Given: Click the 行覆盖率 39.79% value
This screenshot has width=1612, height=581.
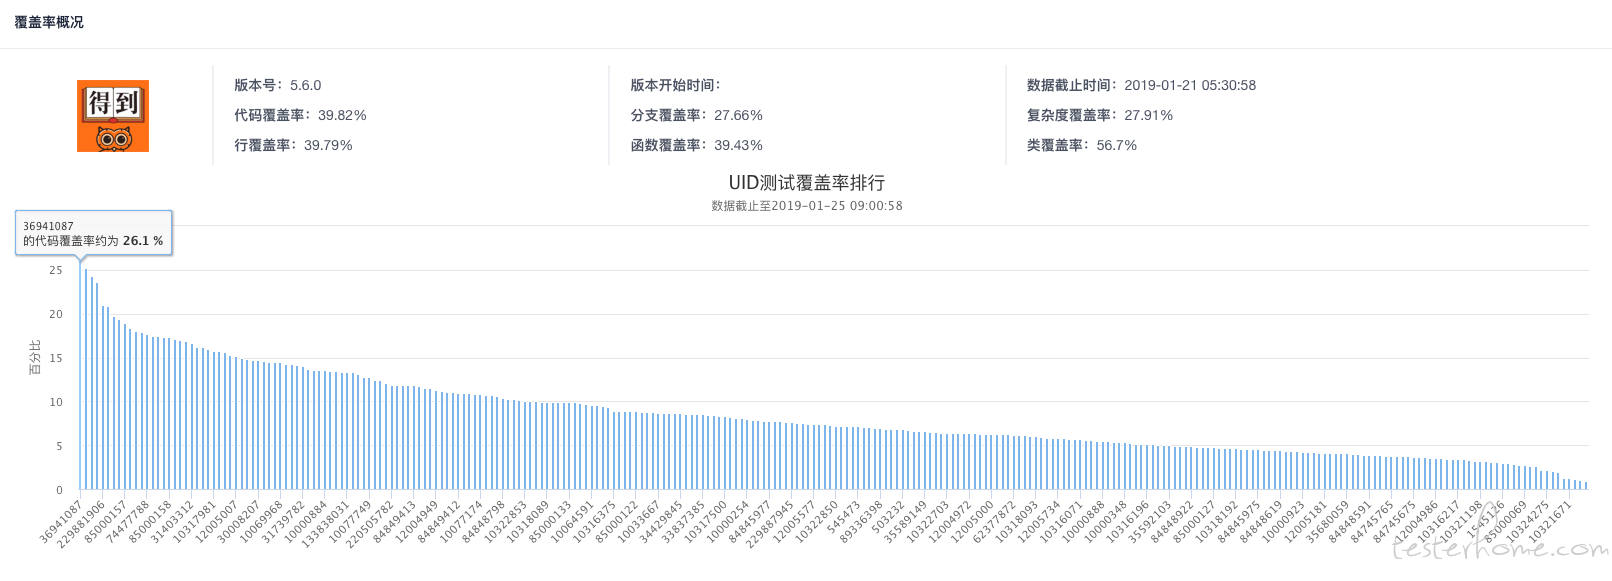Looking at the screenshot, I should click(x=328, y=145).
